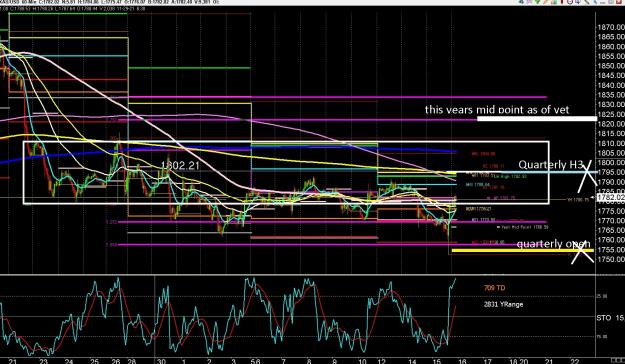
Task: Click the 1830.00 price axis label
Action: pos(611,104)
